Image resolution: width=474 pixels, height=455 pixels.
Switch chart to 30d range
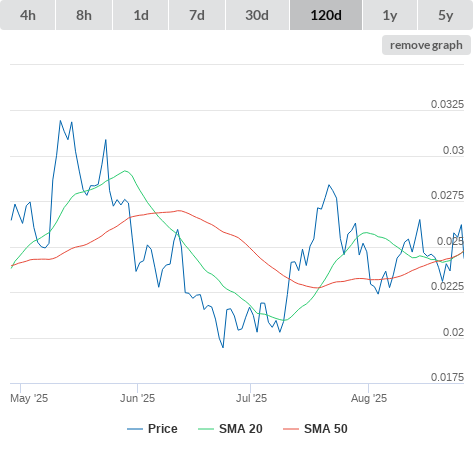[x=257, y=15]
